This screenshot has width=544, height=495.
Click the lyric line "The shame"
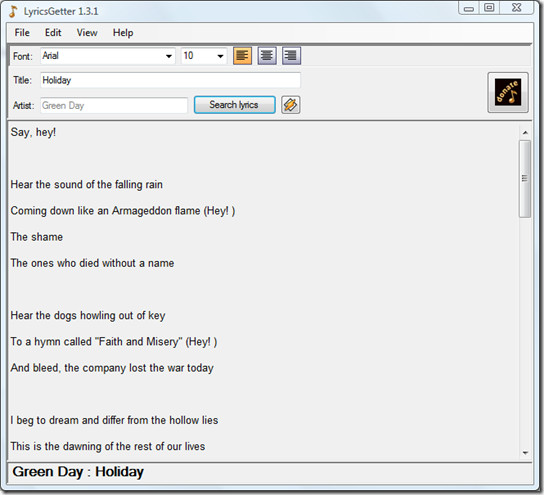click(37, 237)
